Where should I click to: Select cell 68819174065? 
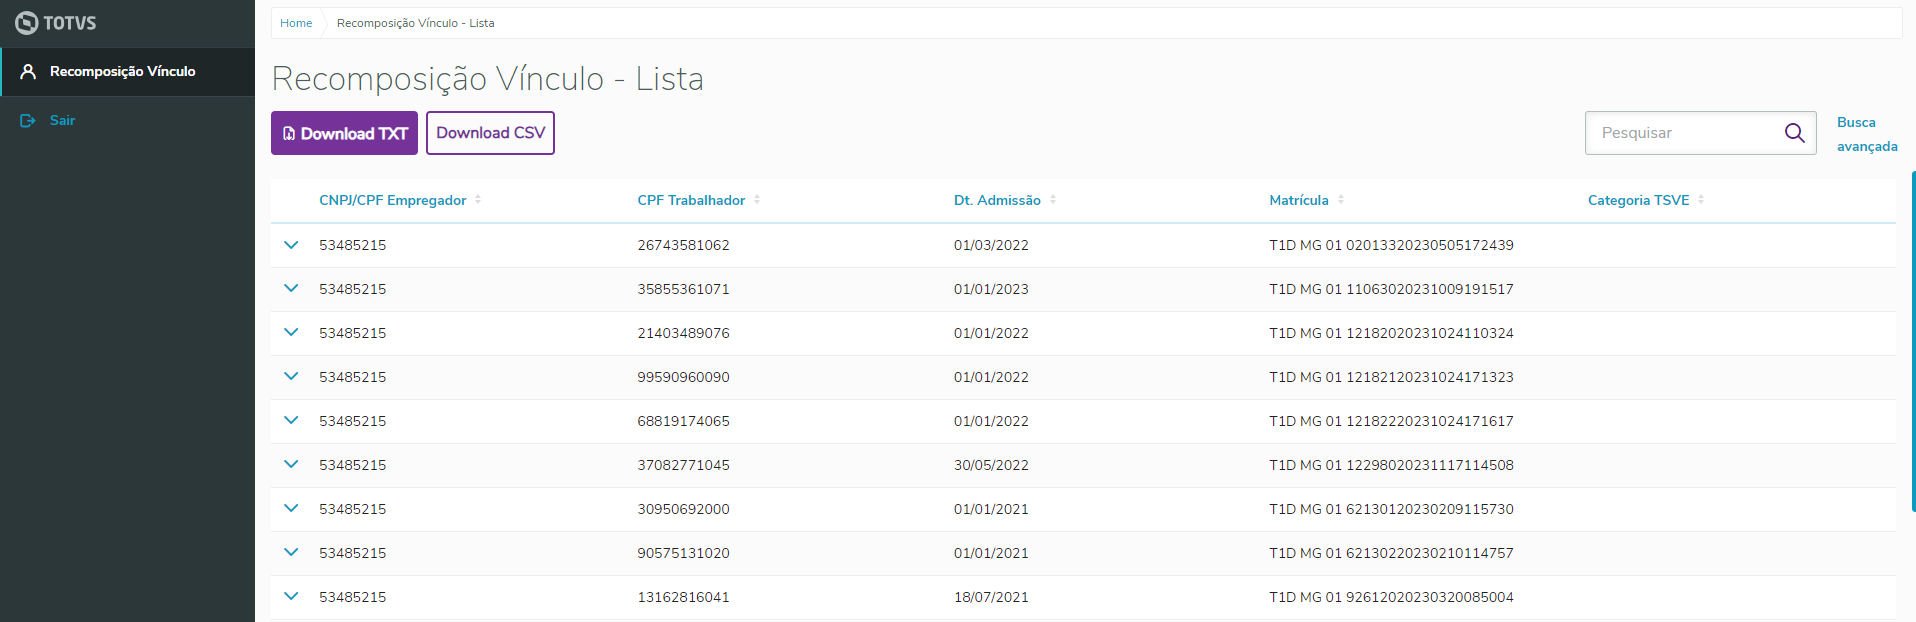683,421
